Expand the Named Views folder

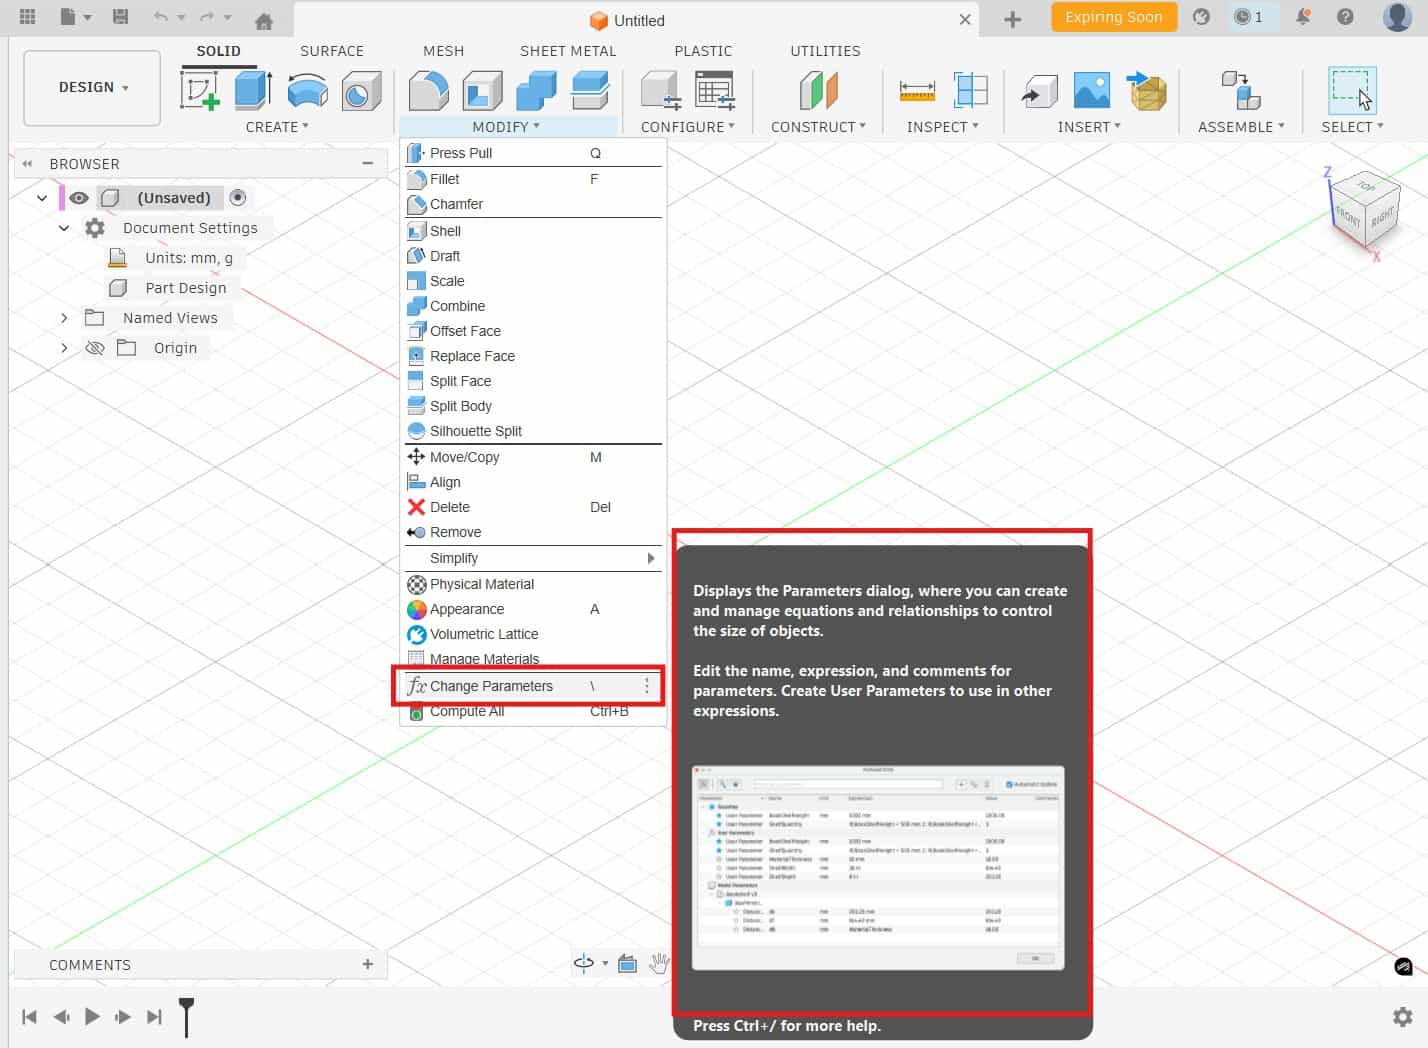(x=64, y=318)
